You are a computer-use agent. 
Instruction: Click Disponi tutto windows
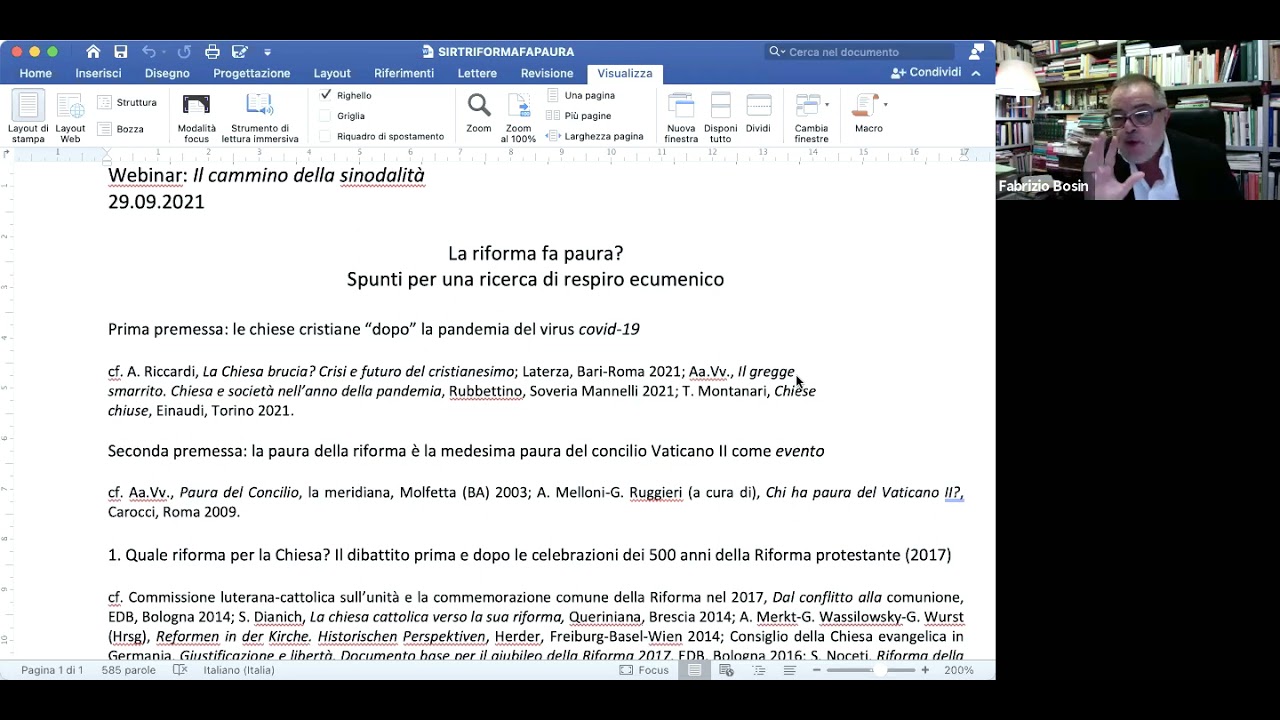click(720, 117)
